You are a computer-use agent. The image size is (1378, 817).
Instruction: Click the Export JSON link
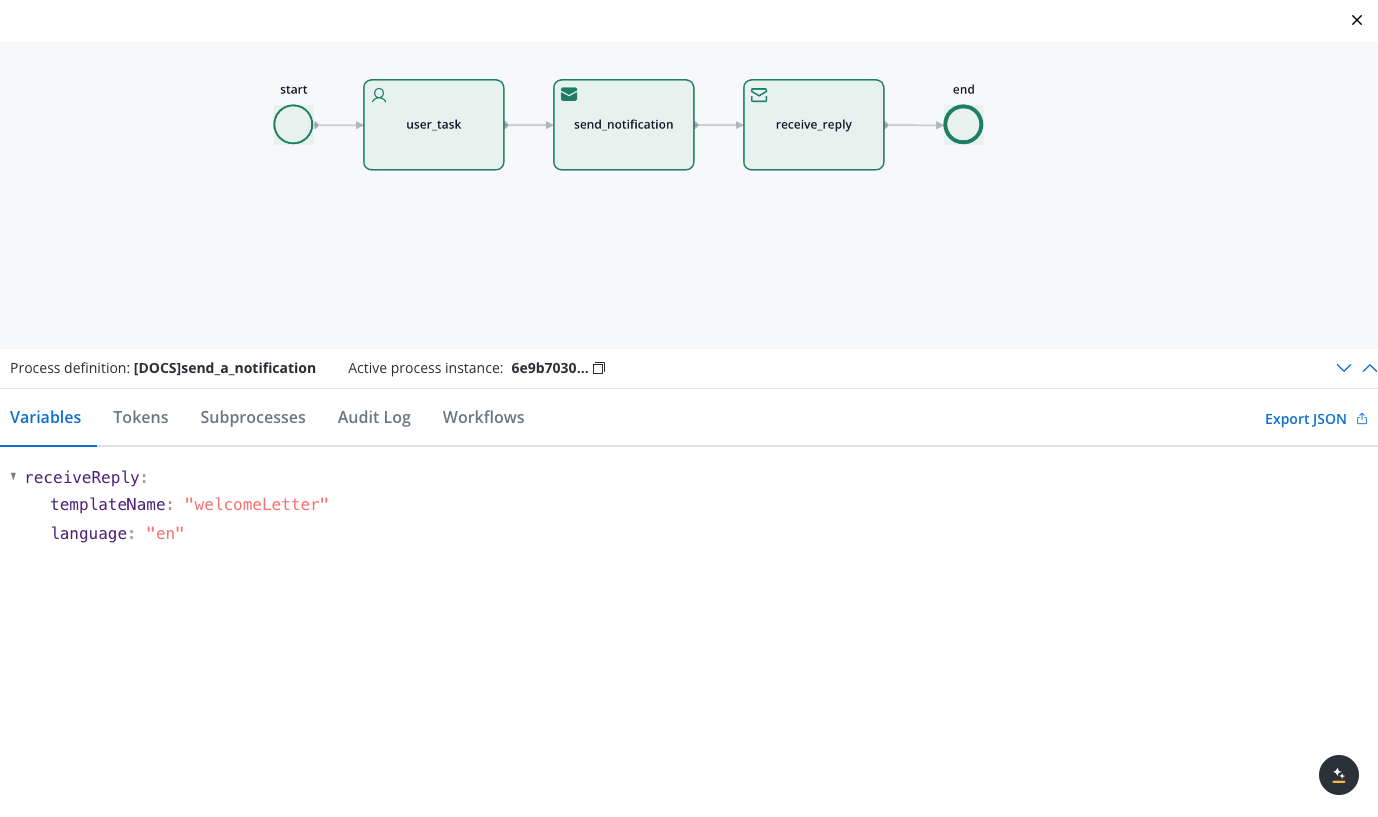1305,419
